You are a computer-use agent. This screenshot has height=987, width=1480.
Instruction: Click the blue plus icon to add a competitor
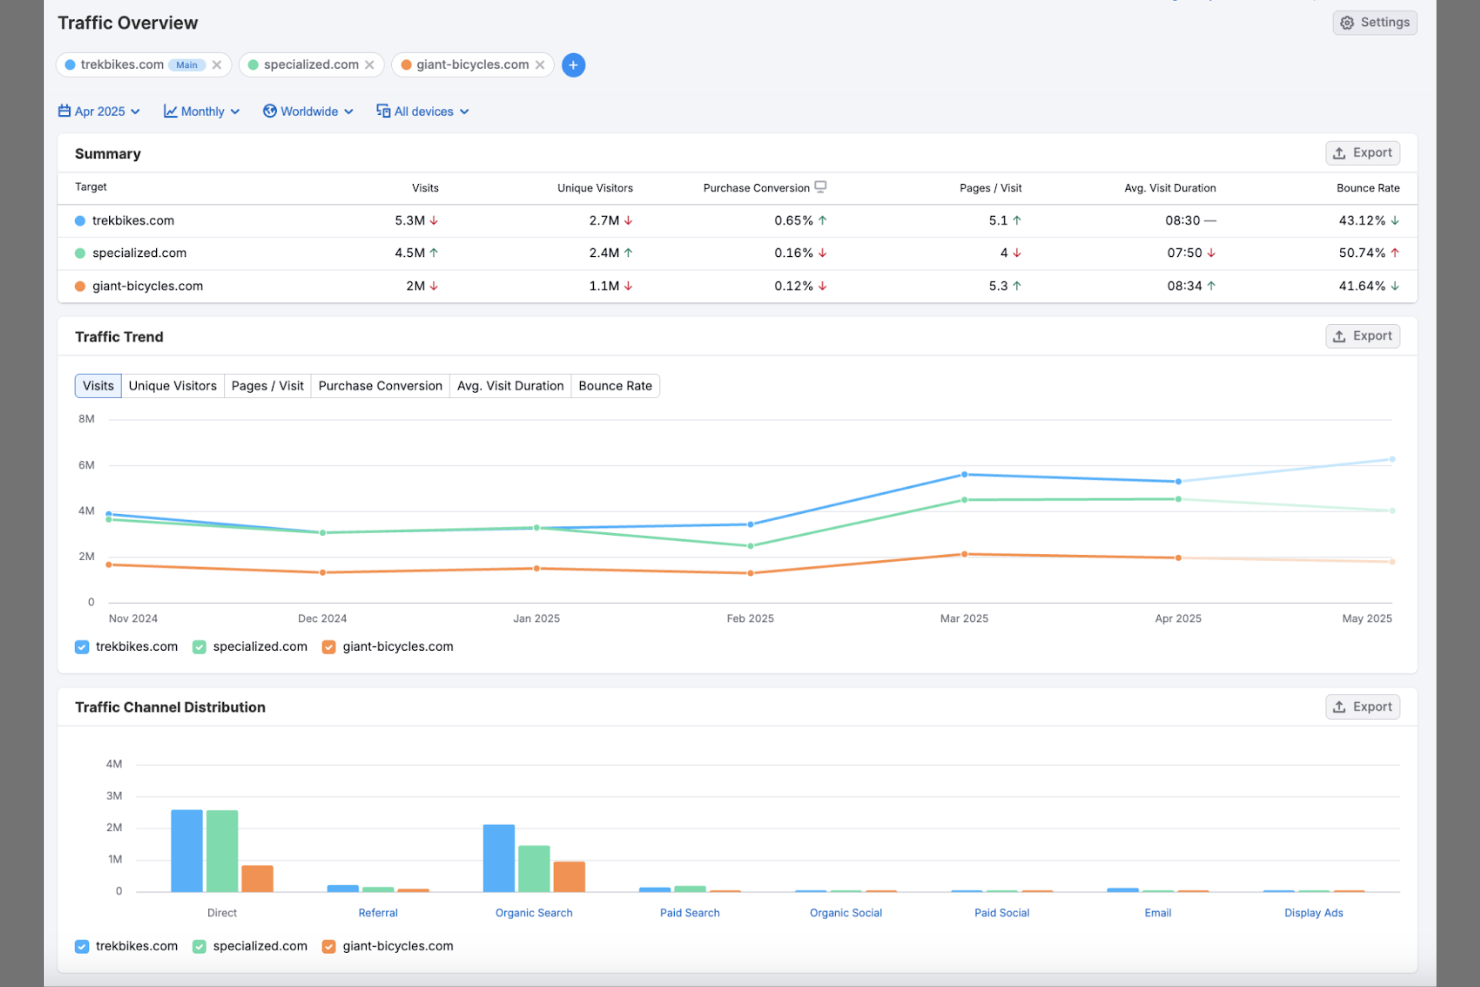click(573, 65)
